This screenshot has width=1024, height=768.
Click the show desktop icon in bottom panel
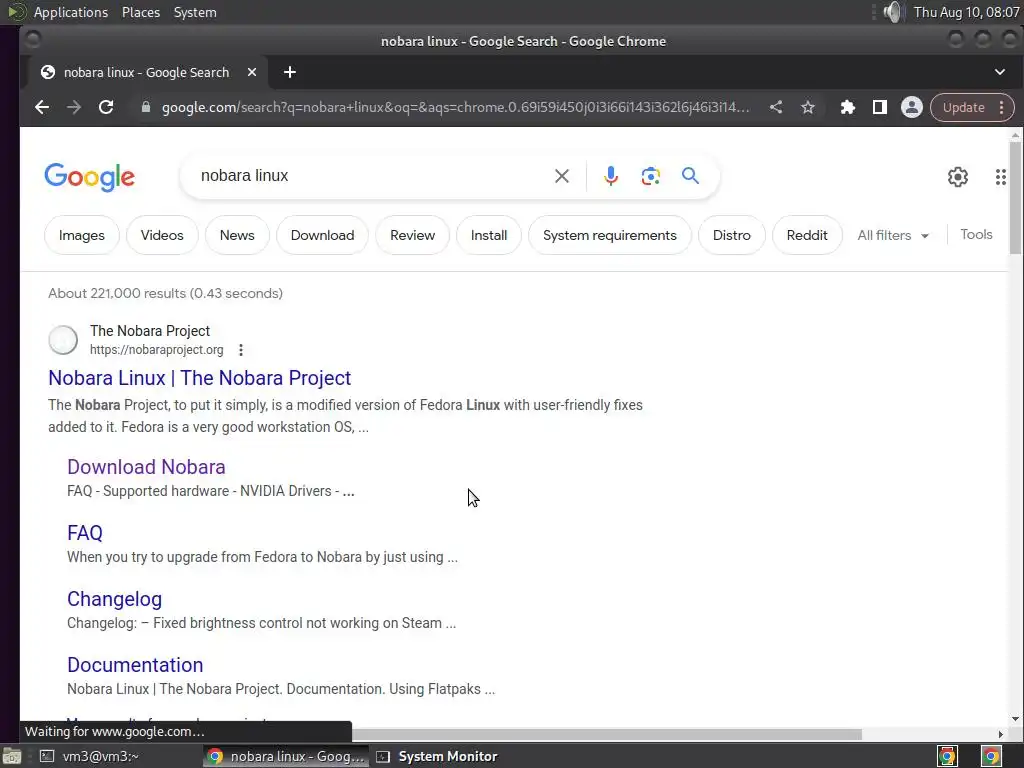[11, 756]
